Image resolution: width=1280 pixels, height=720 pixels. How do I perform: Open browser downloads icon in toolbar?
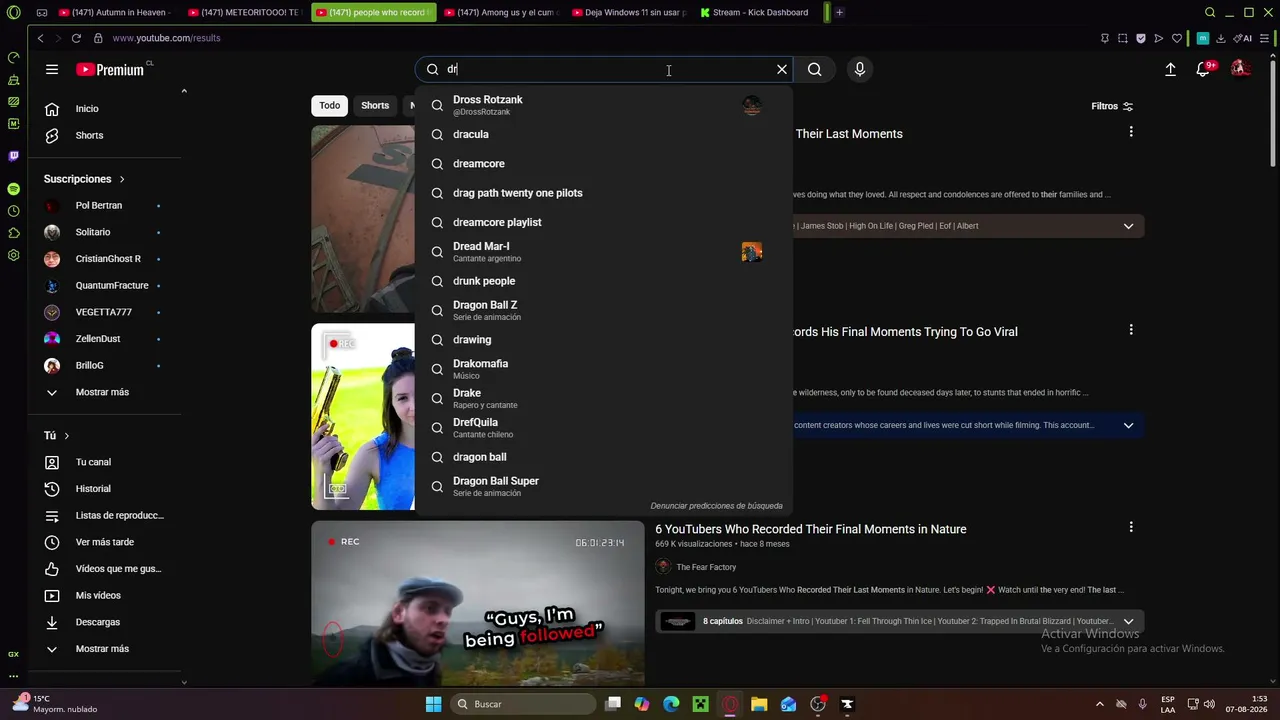pos(1221,38)
